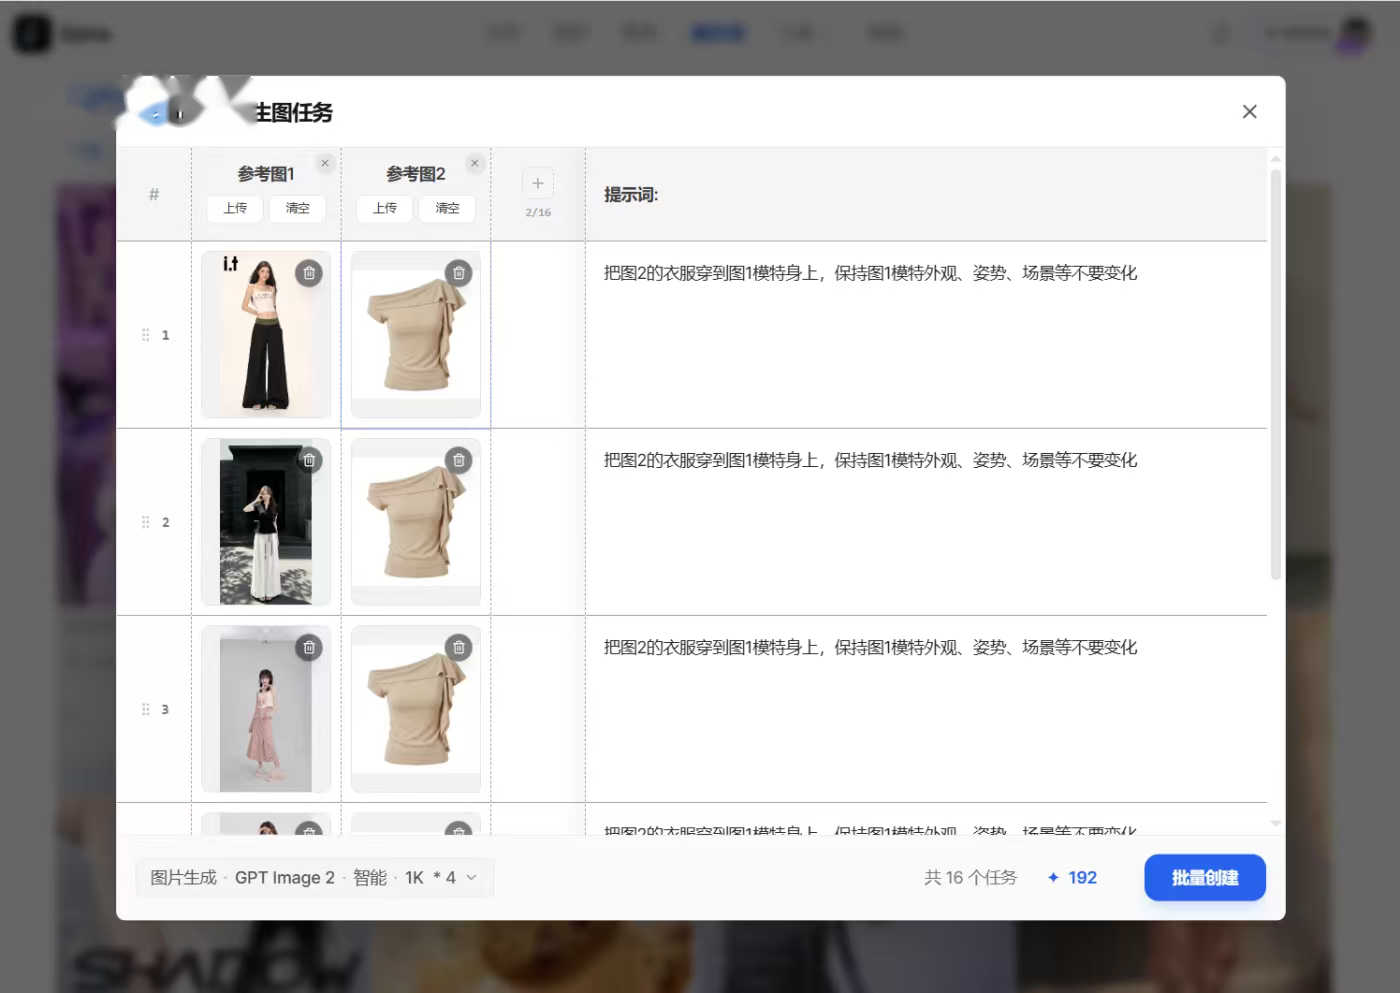Delete reference image 2 in row 2

(459, 460)
